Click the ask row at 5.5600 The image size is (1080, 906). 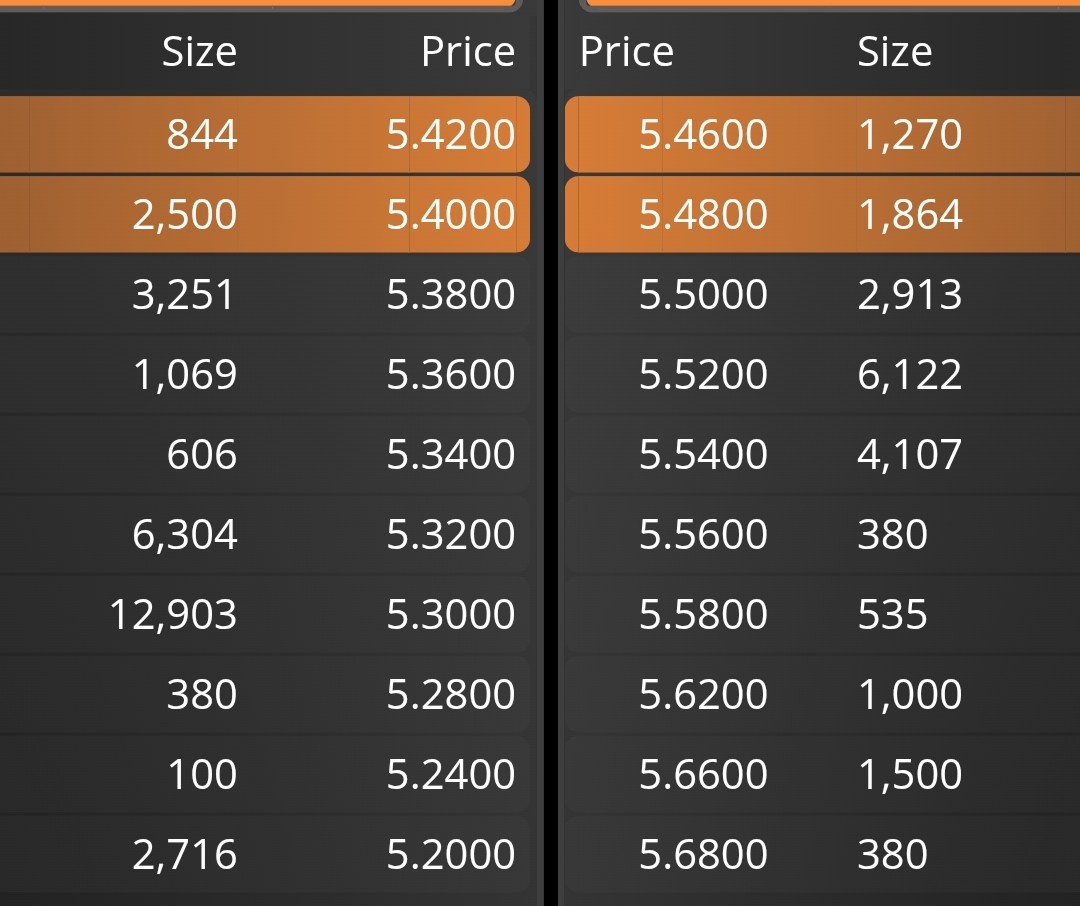[822, 534]
